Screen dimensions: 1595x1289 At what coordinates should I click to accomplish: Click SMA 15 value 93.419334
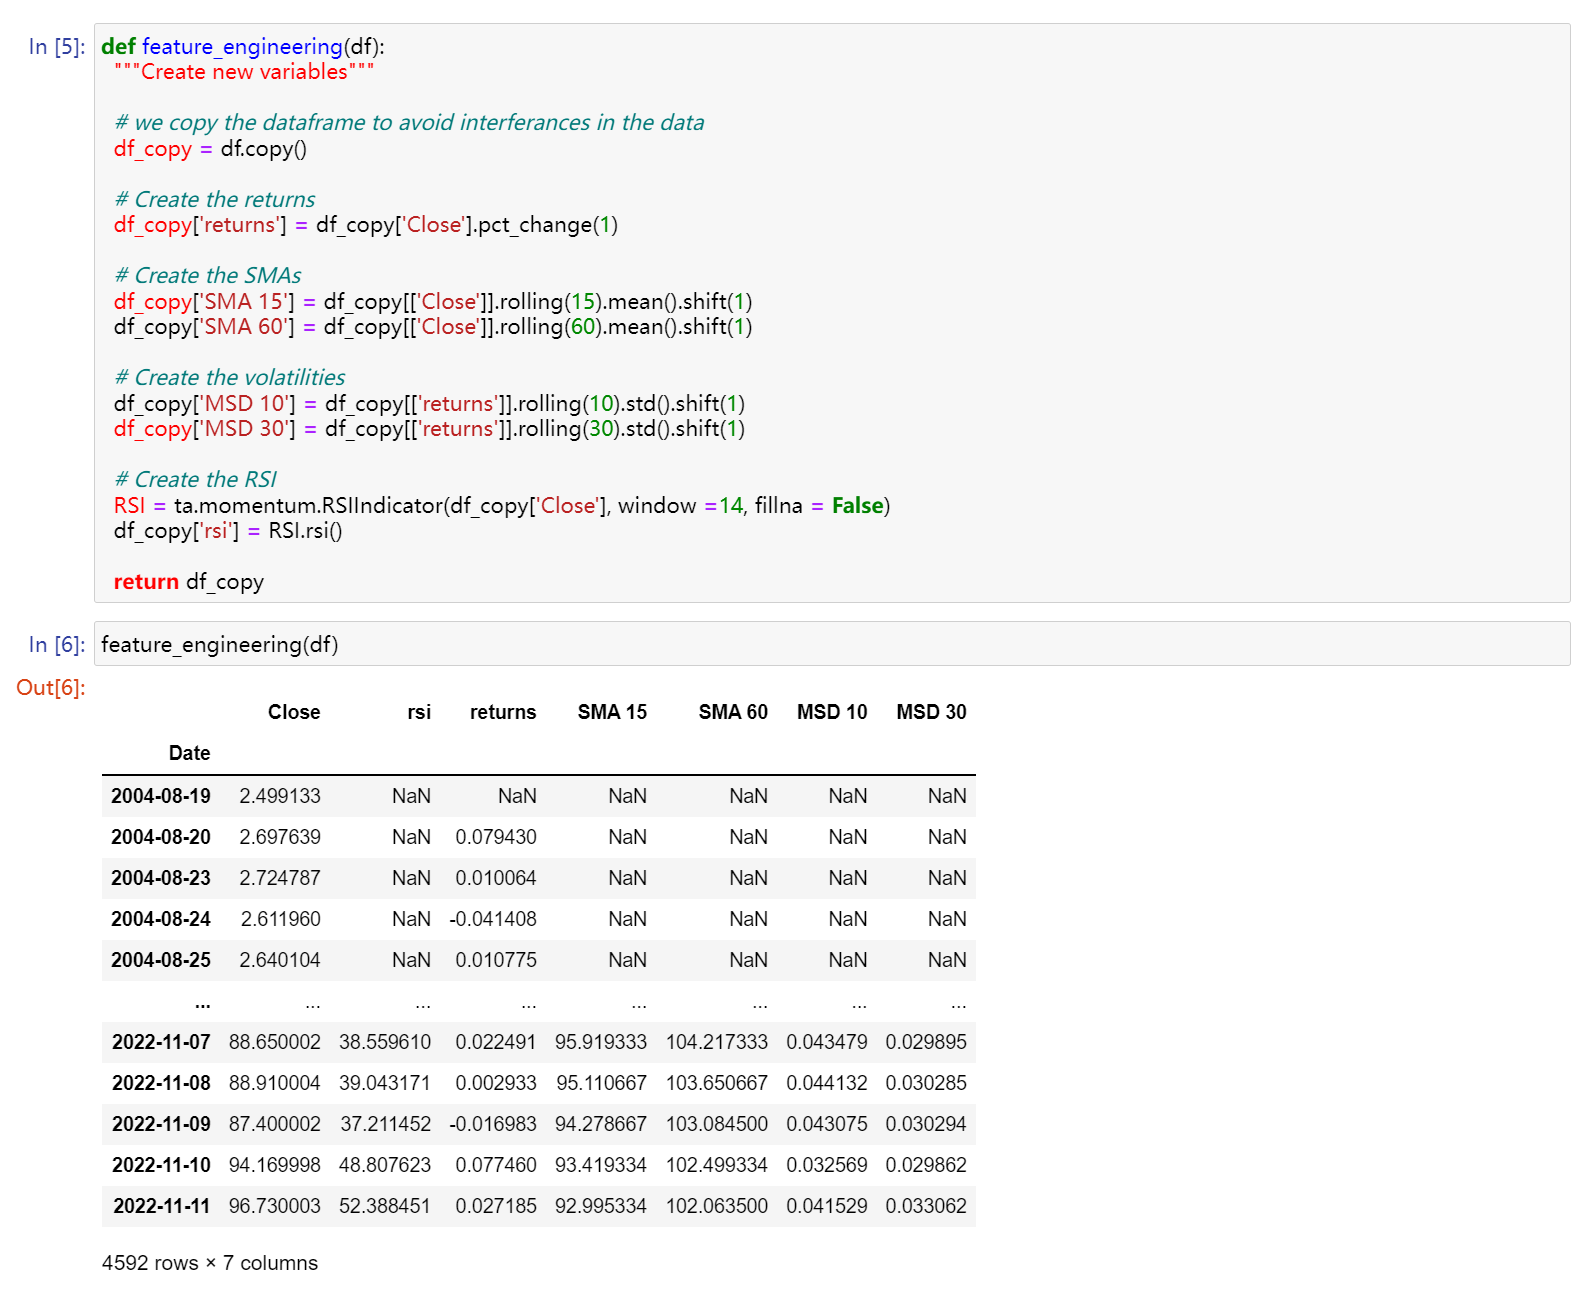point(601,1165)
